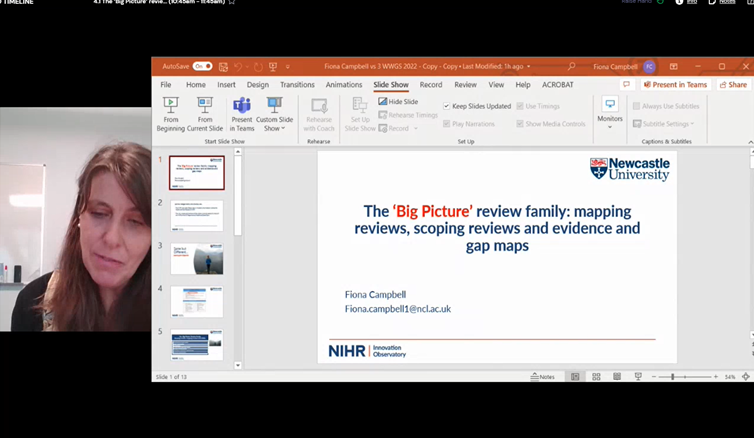This screenshot has height=438, width=754.
Task: Open Set Up Slide Show
Action: point(360,114)
